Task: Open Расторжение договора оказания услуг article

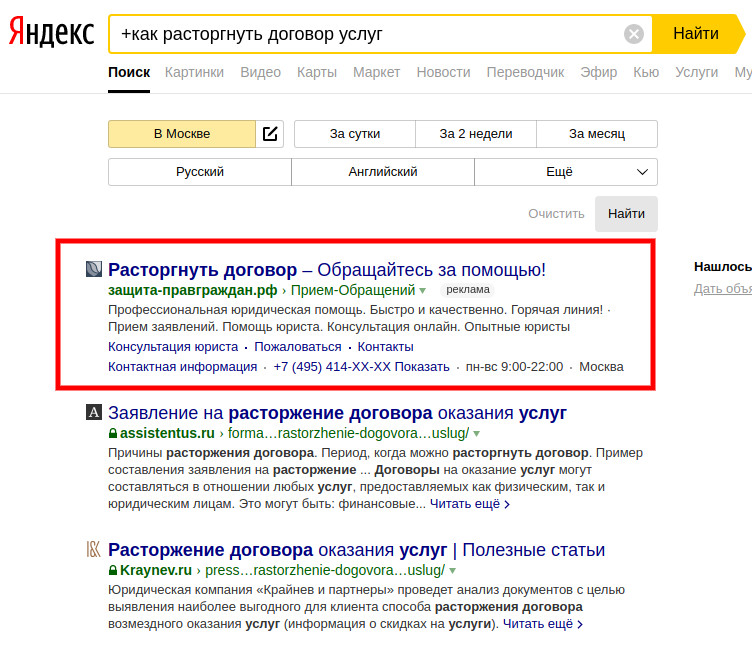Action: click(x=356, y=550)
